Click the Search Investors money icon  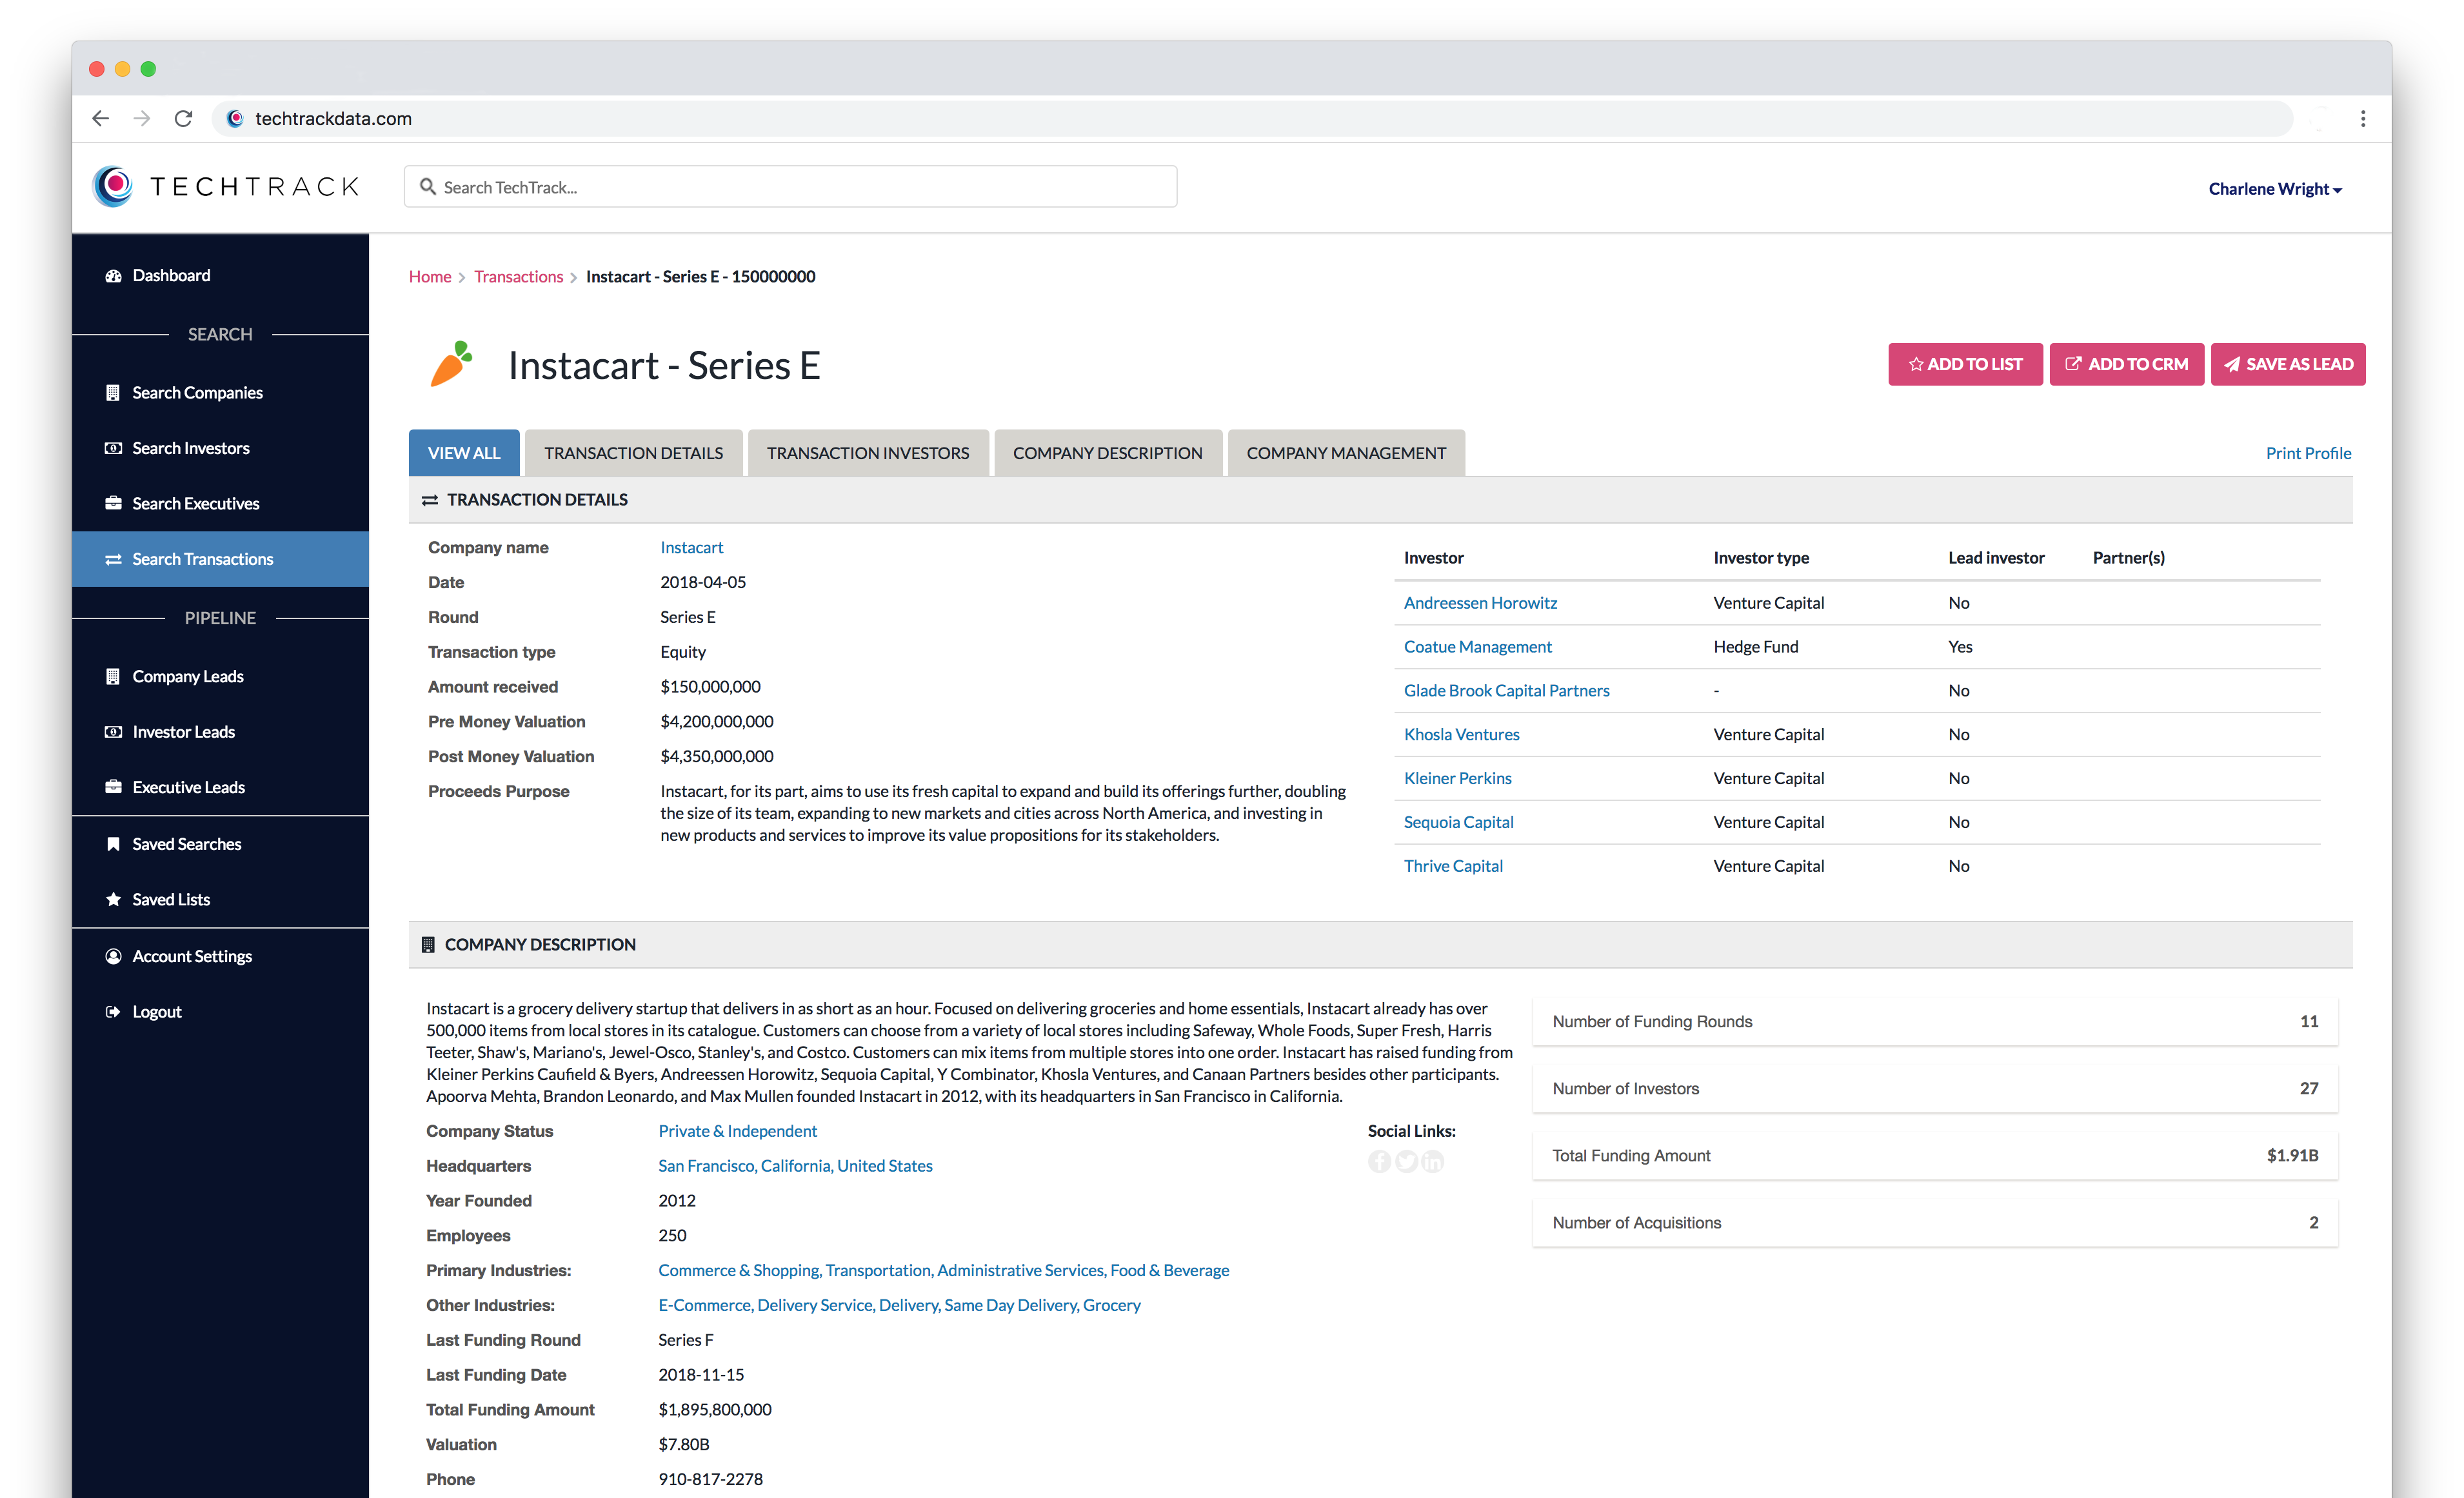[113, 448]
